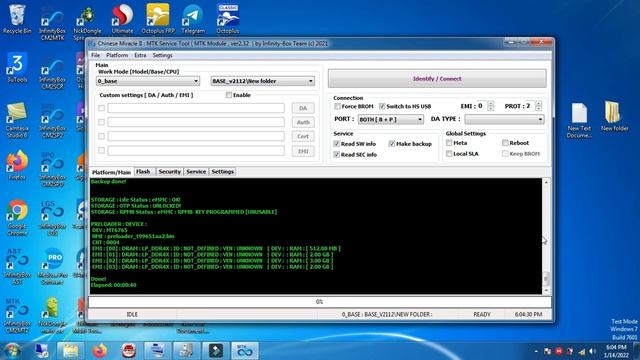Switch to the Flash tab

144,171
